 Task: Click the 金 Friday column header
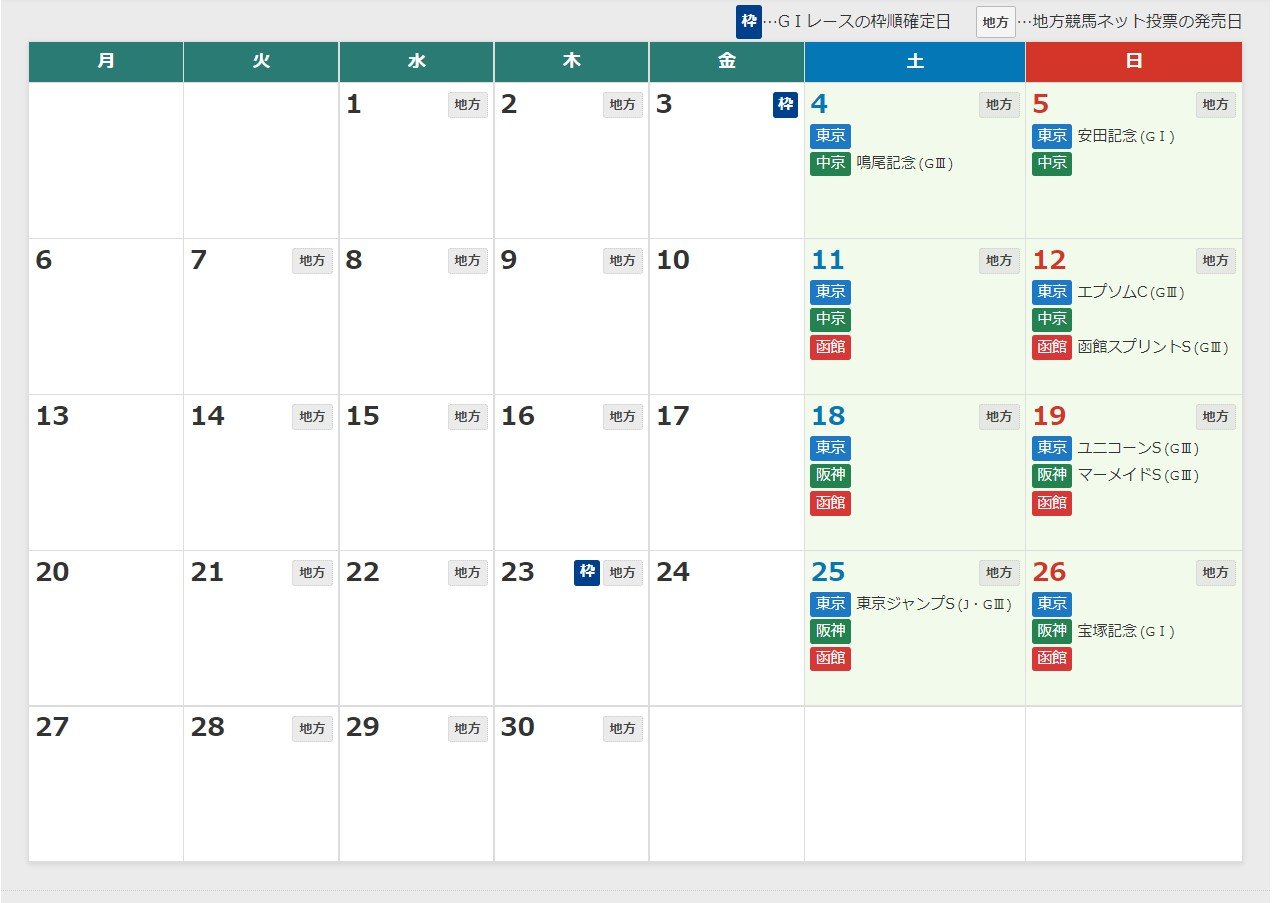click(x=727, y=62)
